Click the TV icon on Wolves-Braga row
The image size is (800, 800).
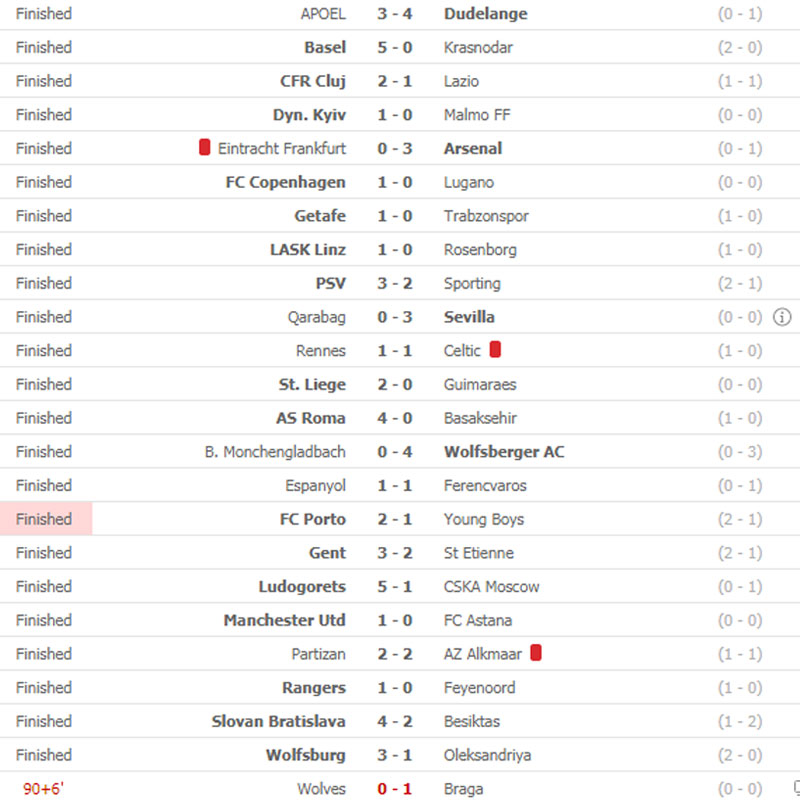(795, 788)
